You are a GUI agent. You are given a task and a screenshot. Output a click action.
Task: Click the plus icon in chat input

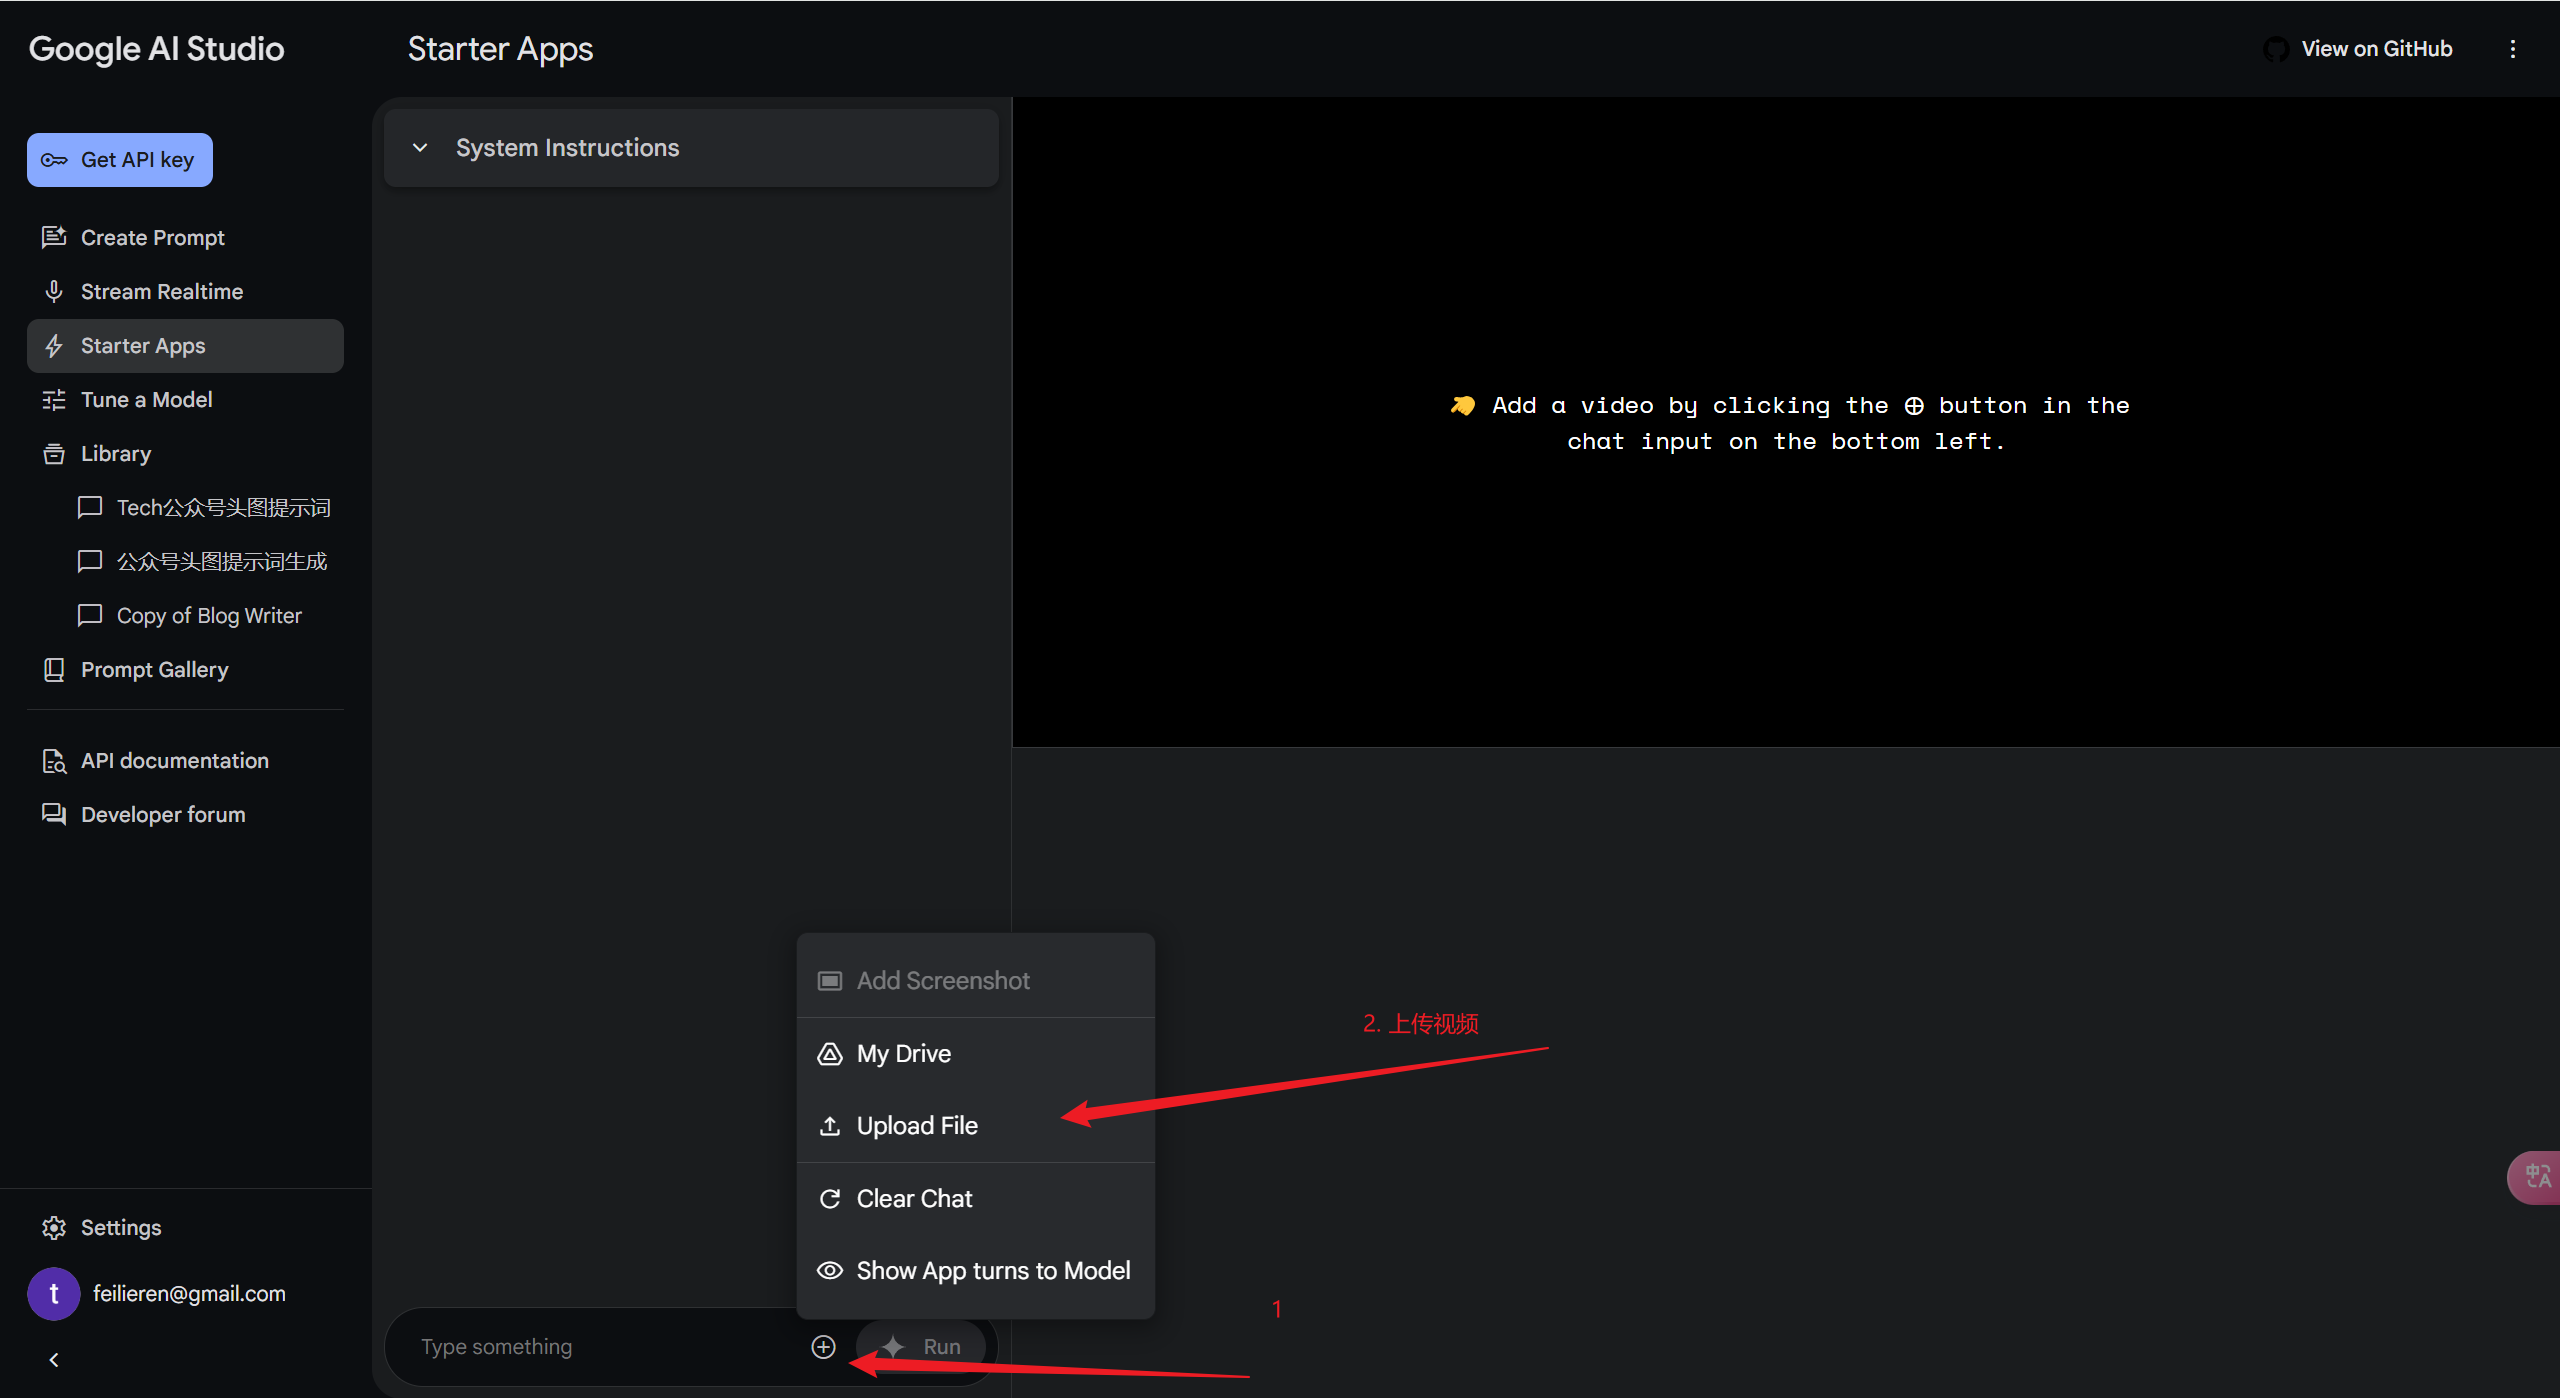[x=823, y=1346]
